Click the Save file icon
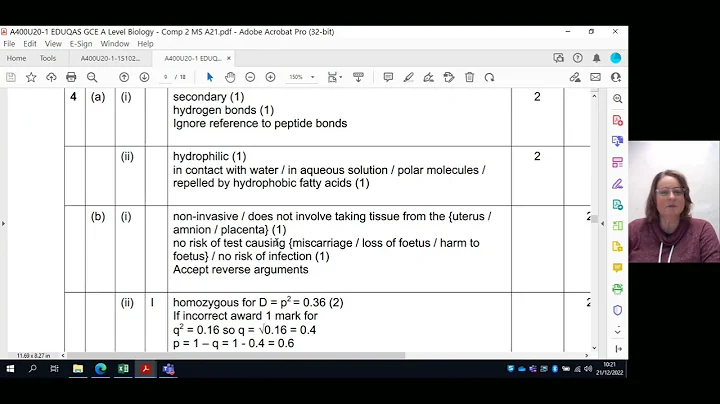This screenshot has height=404, width=720. tap(11, 77)
